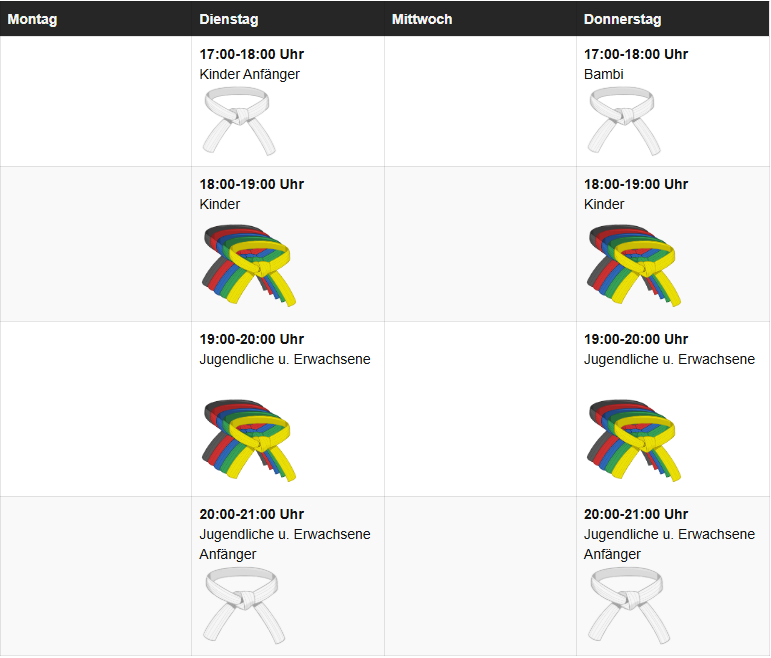
Task: Click Tuesday 17:00-18:00 Uhr time text
Action: [x=251, y=54]
